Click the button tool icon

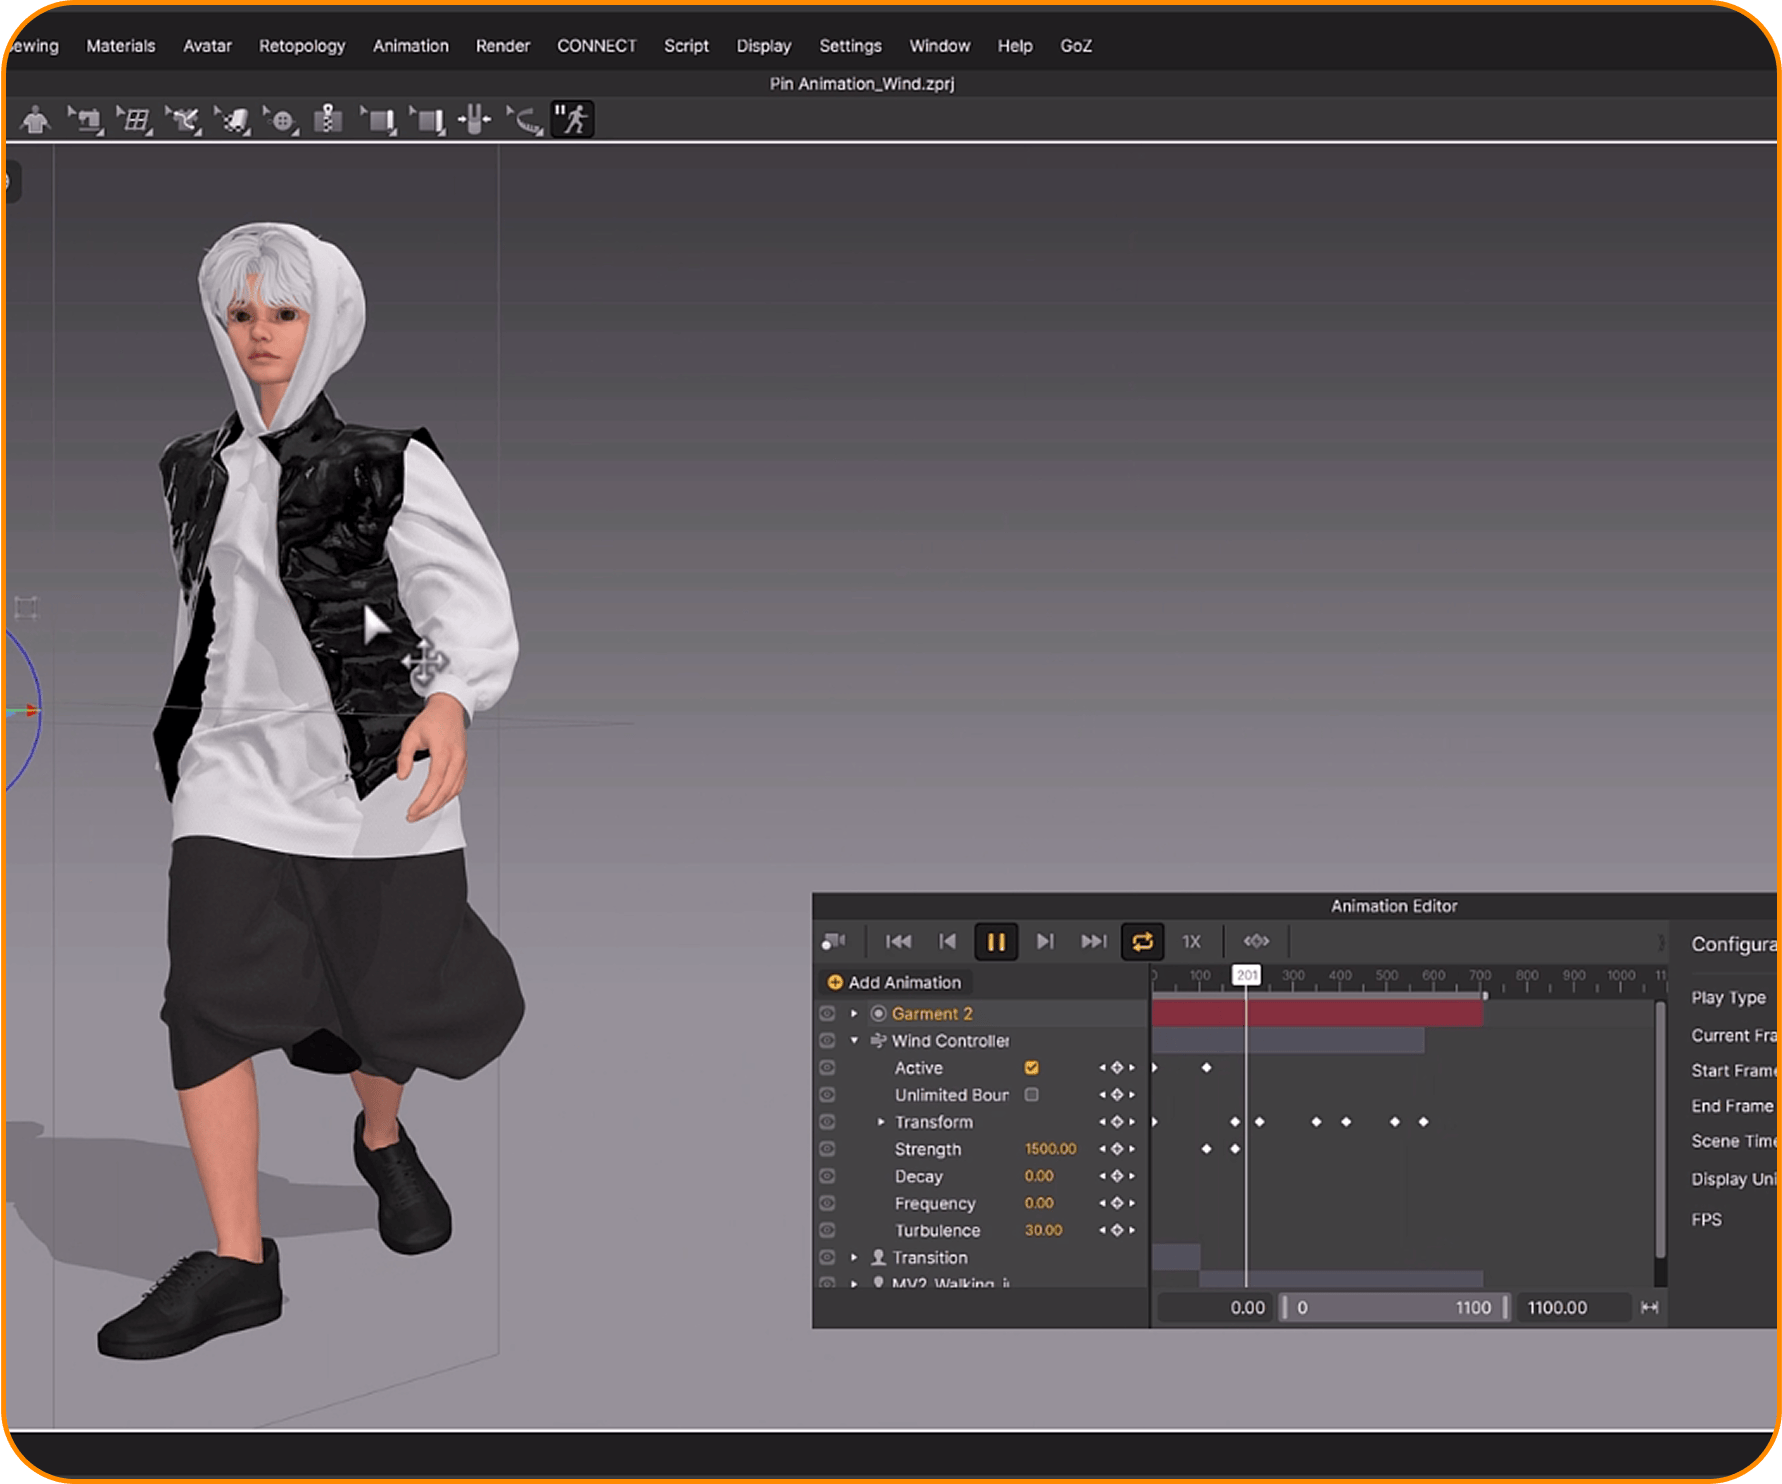click(x=283, y=120)
